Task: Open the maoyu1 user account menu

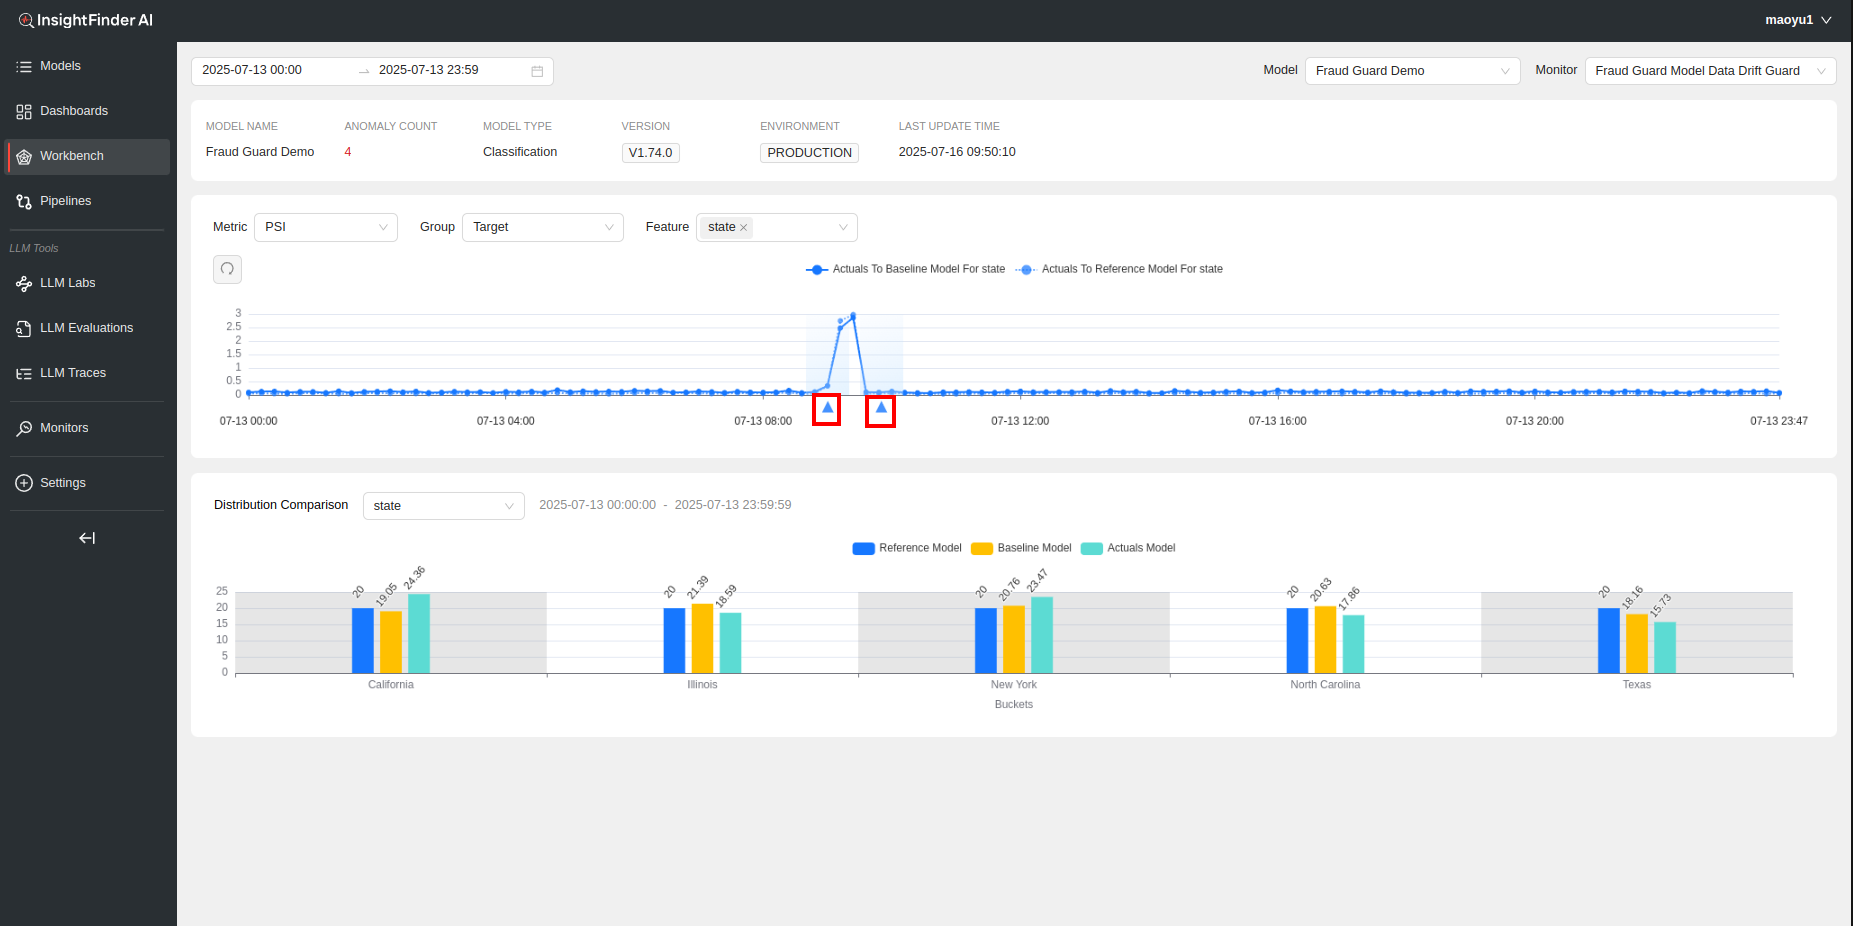Action: [1797, 20]
